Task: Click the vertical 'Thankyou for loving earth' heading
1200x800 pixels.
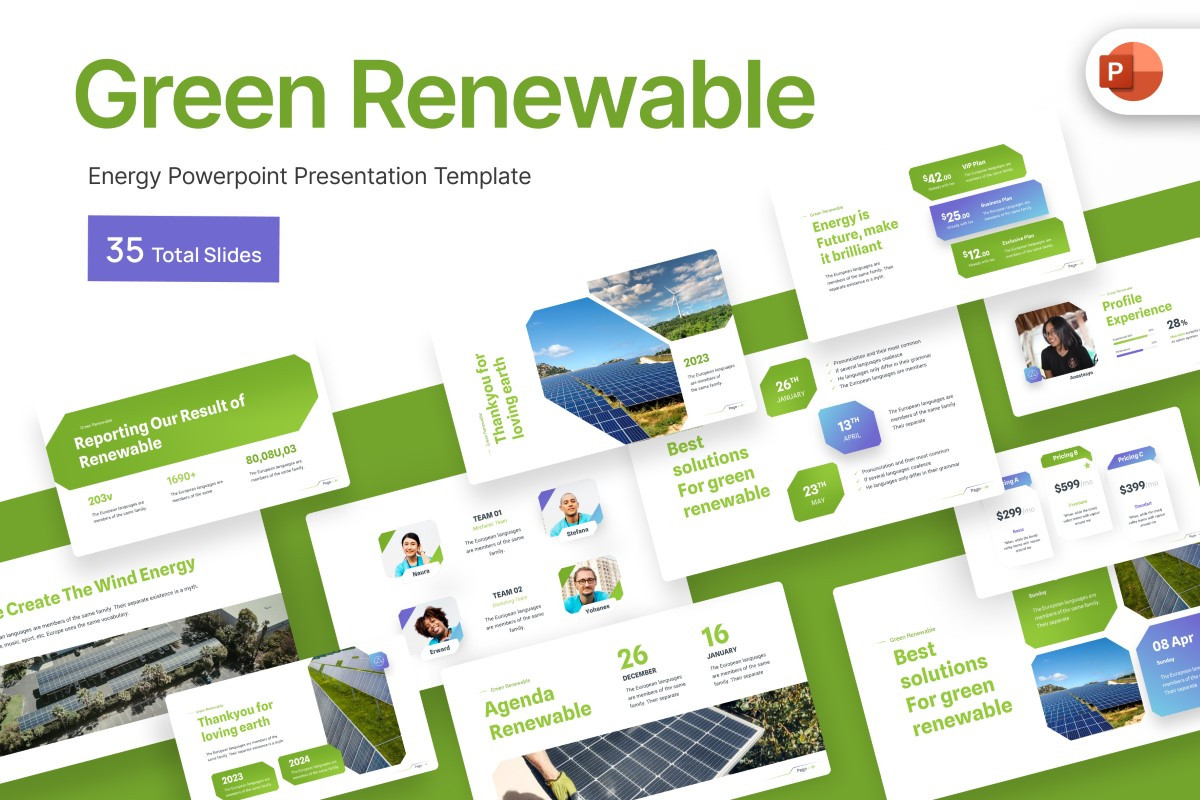Action: click(x=500, y=398)
